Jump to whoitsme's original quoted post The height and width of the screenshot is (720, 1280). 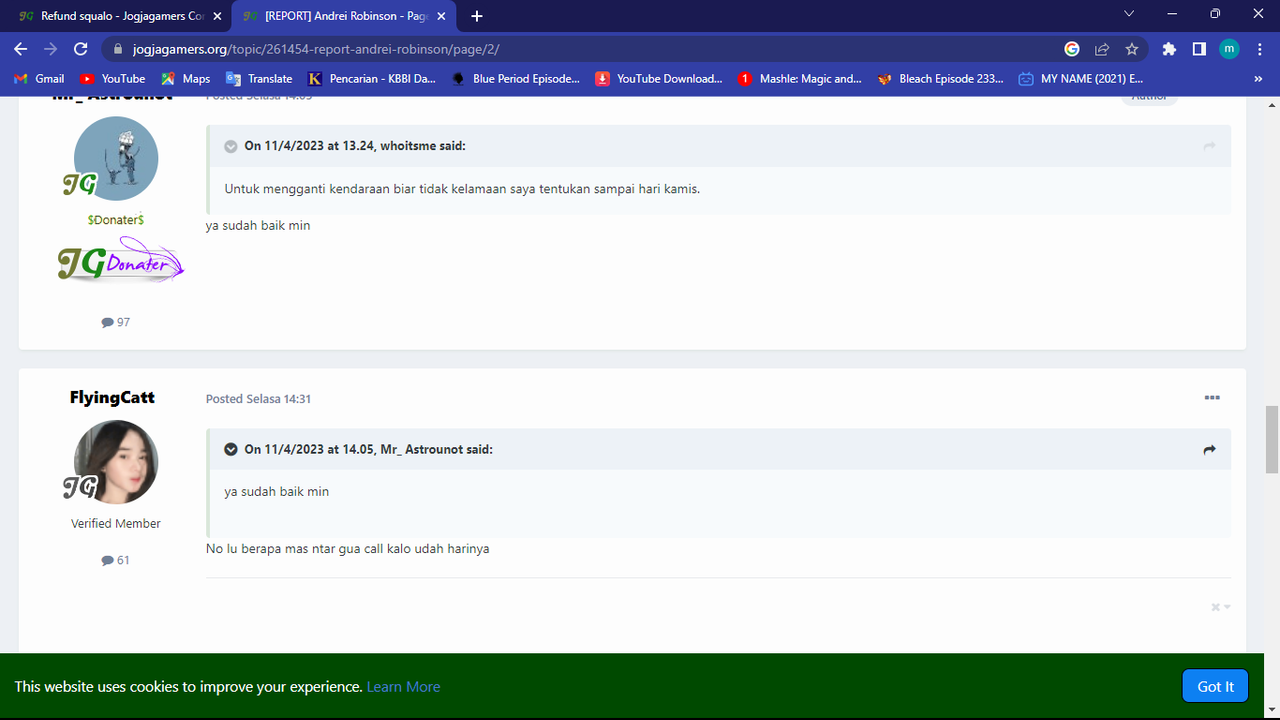point(1210,146)
